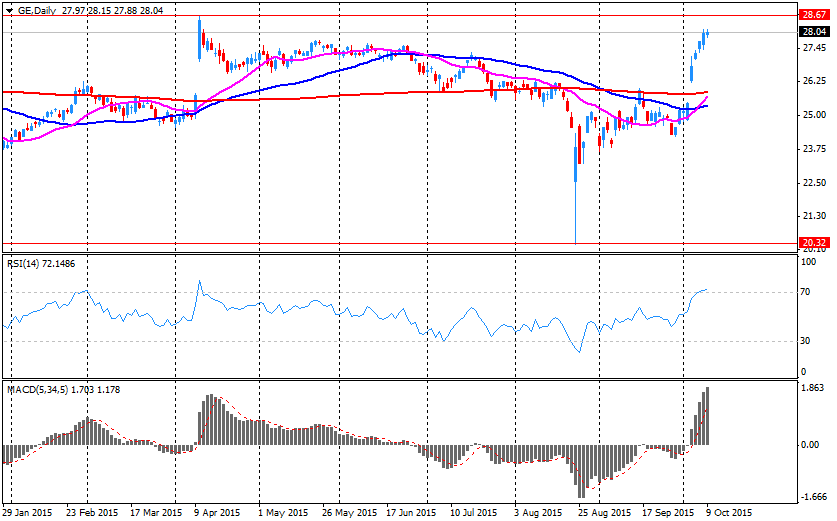Click the 23 Feb 2015 date label
837x521 pixels.
(92, 512)
